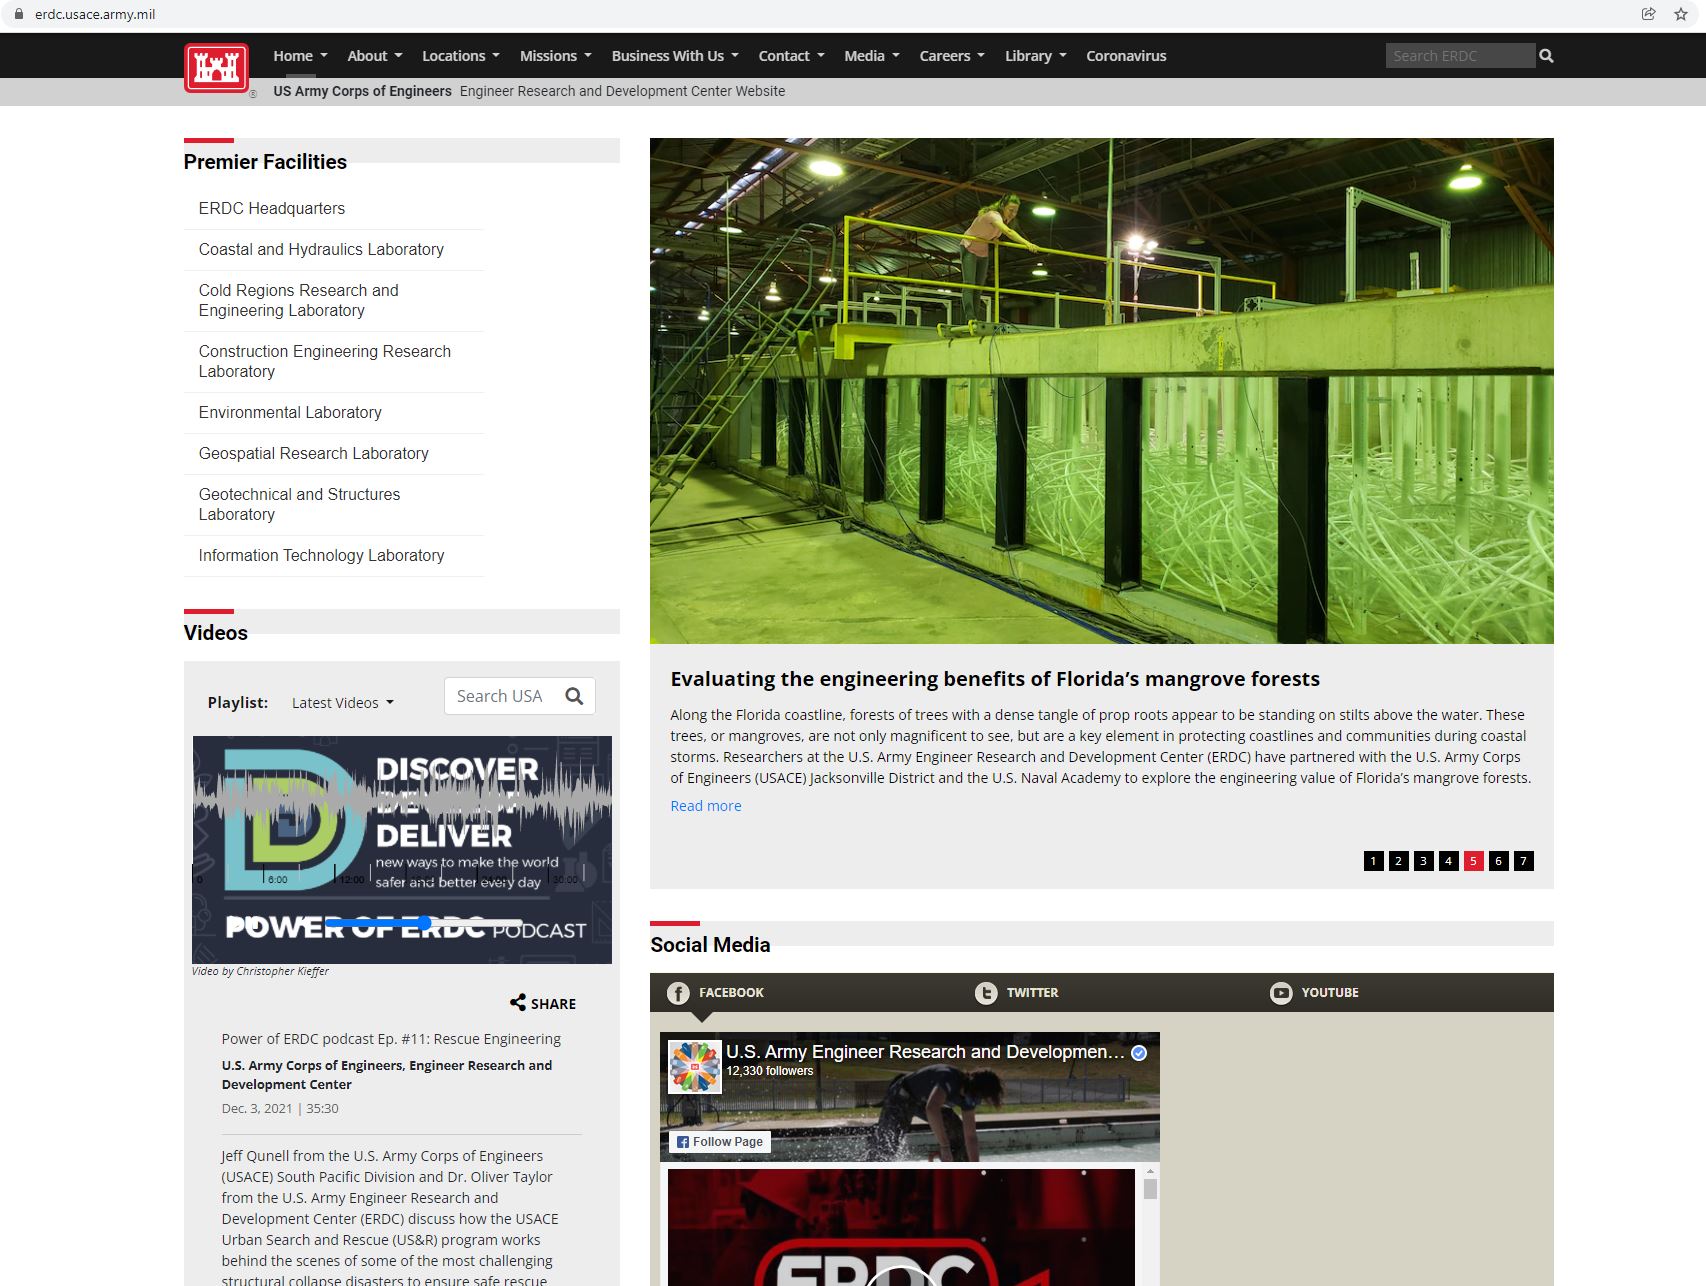Open Environmental Laboratory link
This screenshot has height=1286, width=1706.
[x=290, y=412]
